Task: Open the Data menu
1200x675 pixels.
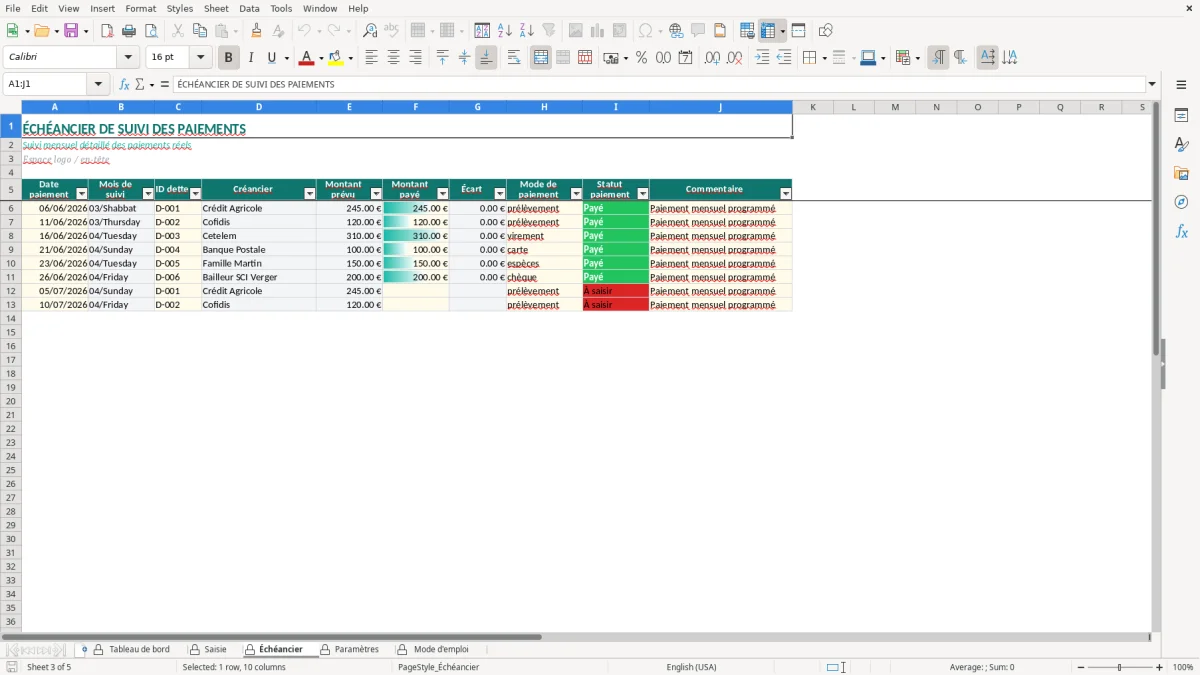Action: point(250,8)
